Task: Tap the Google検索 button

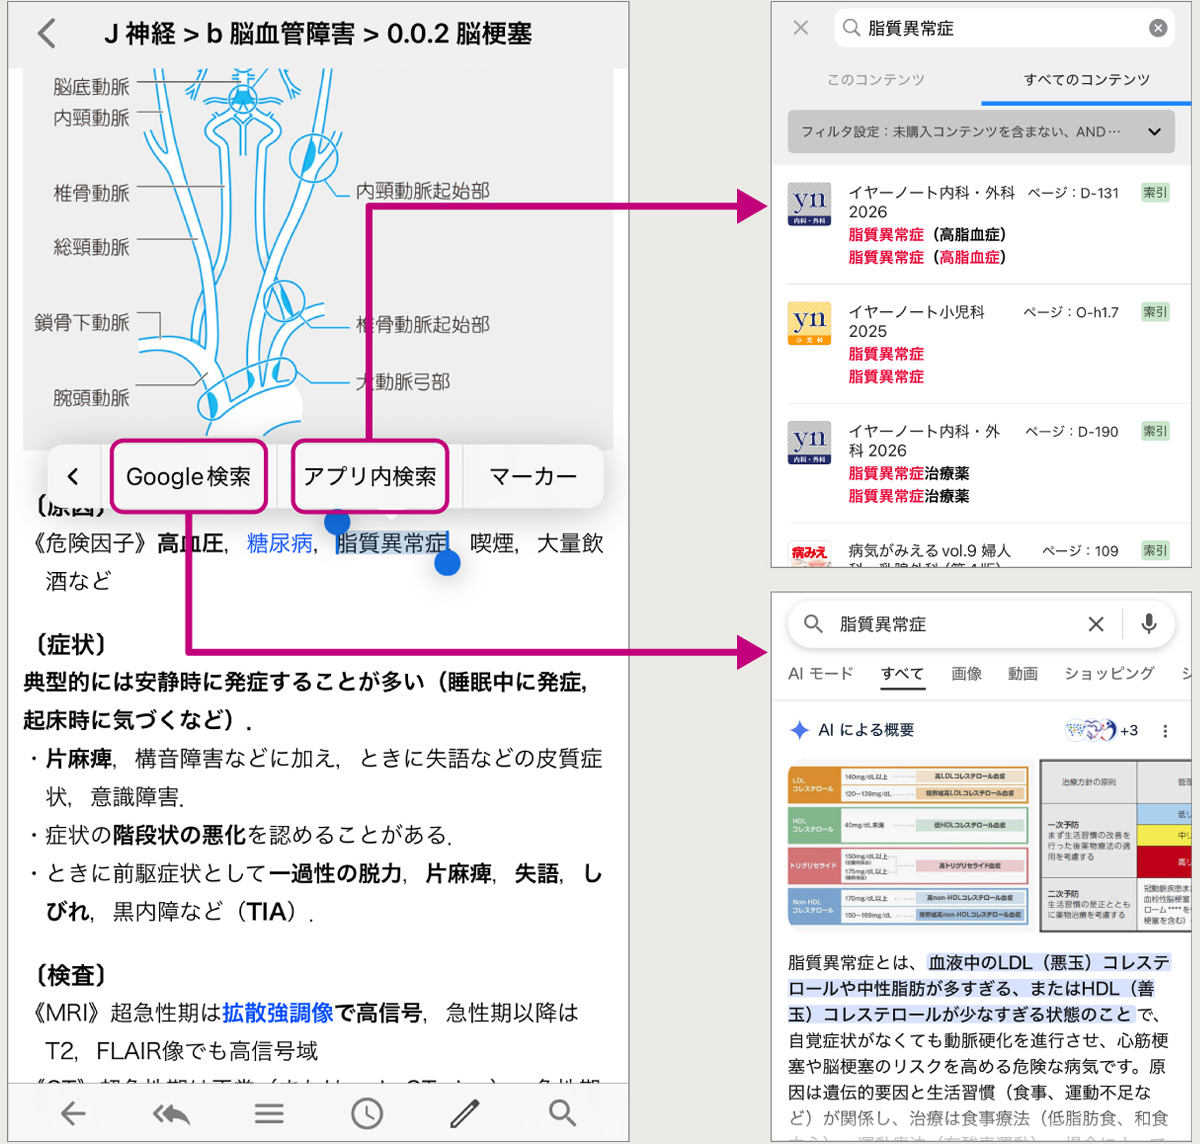Action: click(188, 477)
